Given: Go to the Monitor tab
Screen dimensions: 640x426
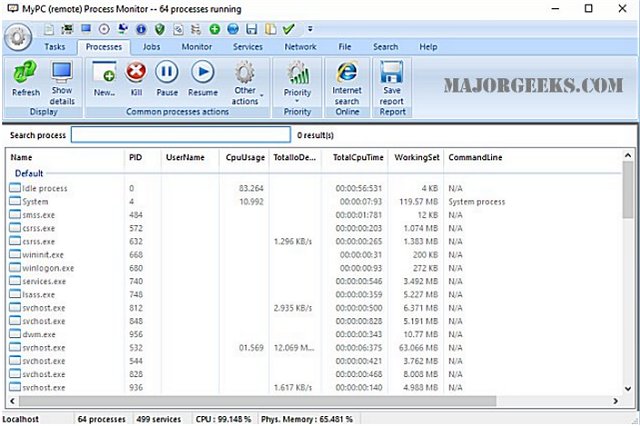Looking at the screenshot, I should (197, 47).
